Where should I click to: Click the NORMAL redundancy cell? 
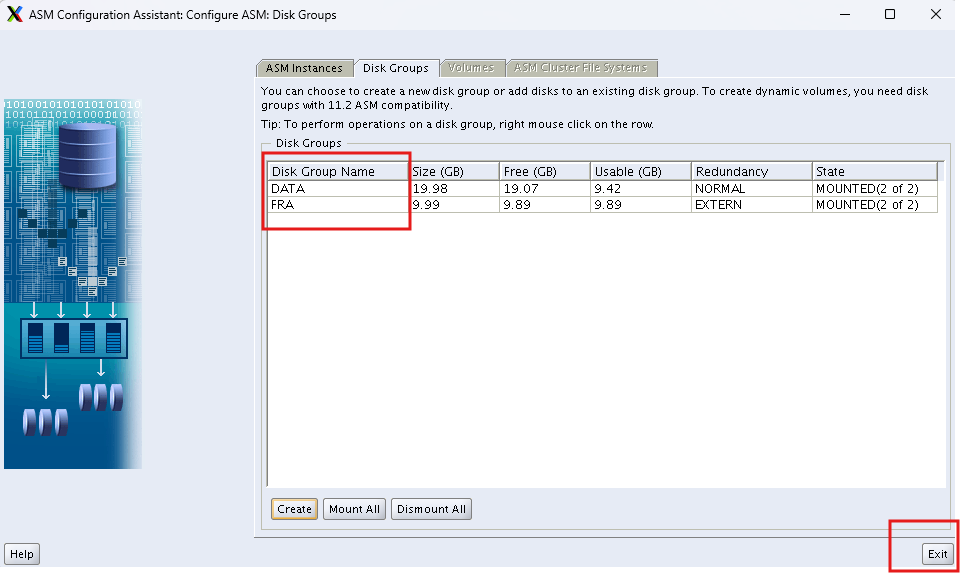pyautogui.click(x=752, y=189)
